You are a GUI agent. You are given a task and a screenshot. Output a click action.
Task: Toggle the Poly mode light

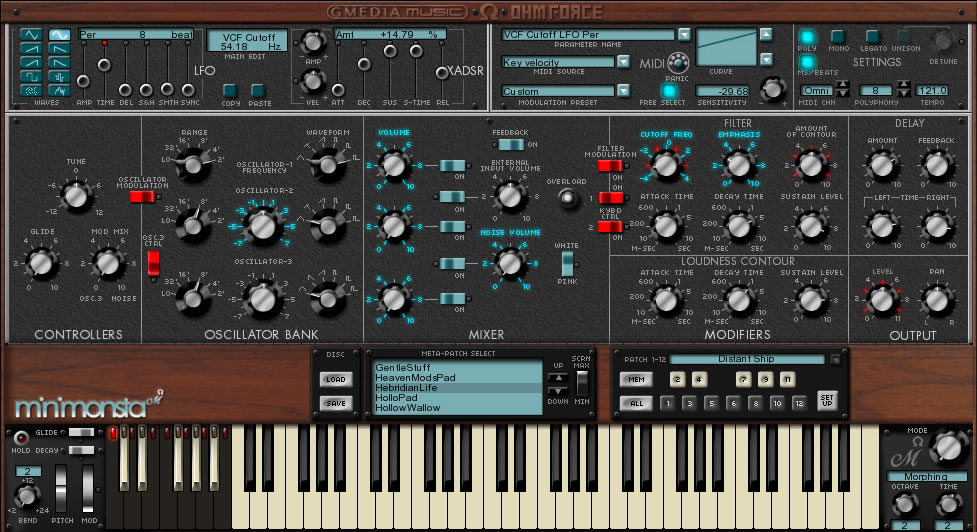pos(806,37)
